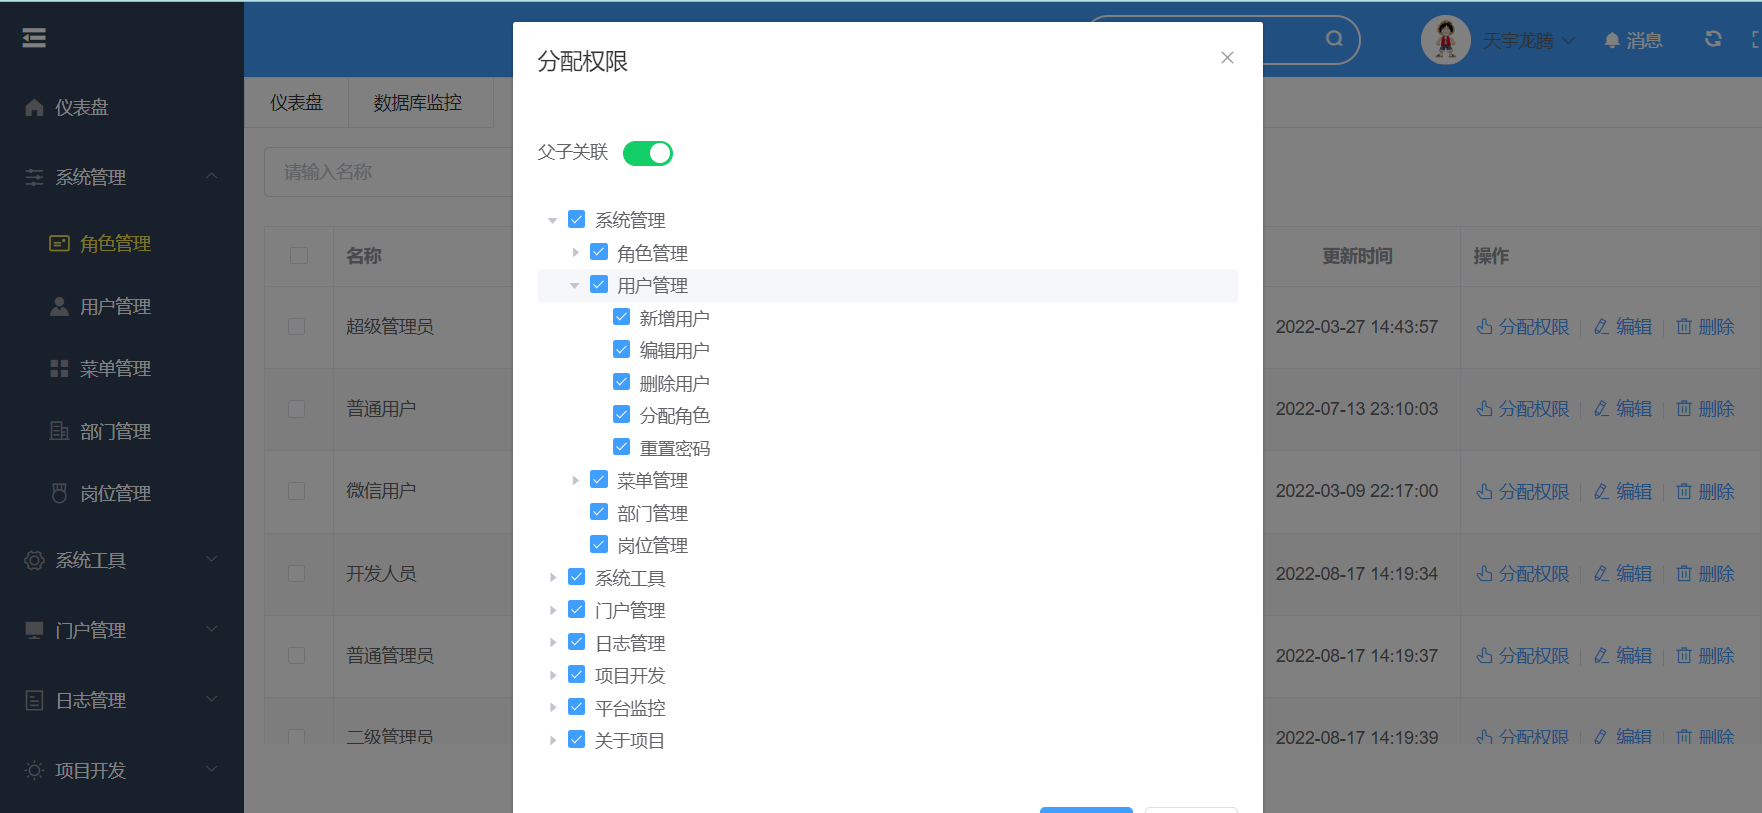Image resolution: width=1762 pixels, height=813 pixels.
Task: Click the 用户管理 person icon in sidebar
Action: (59, 306)
